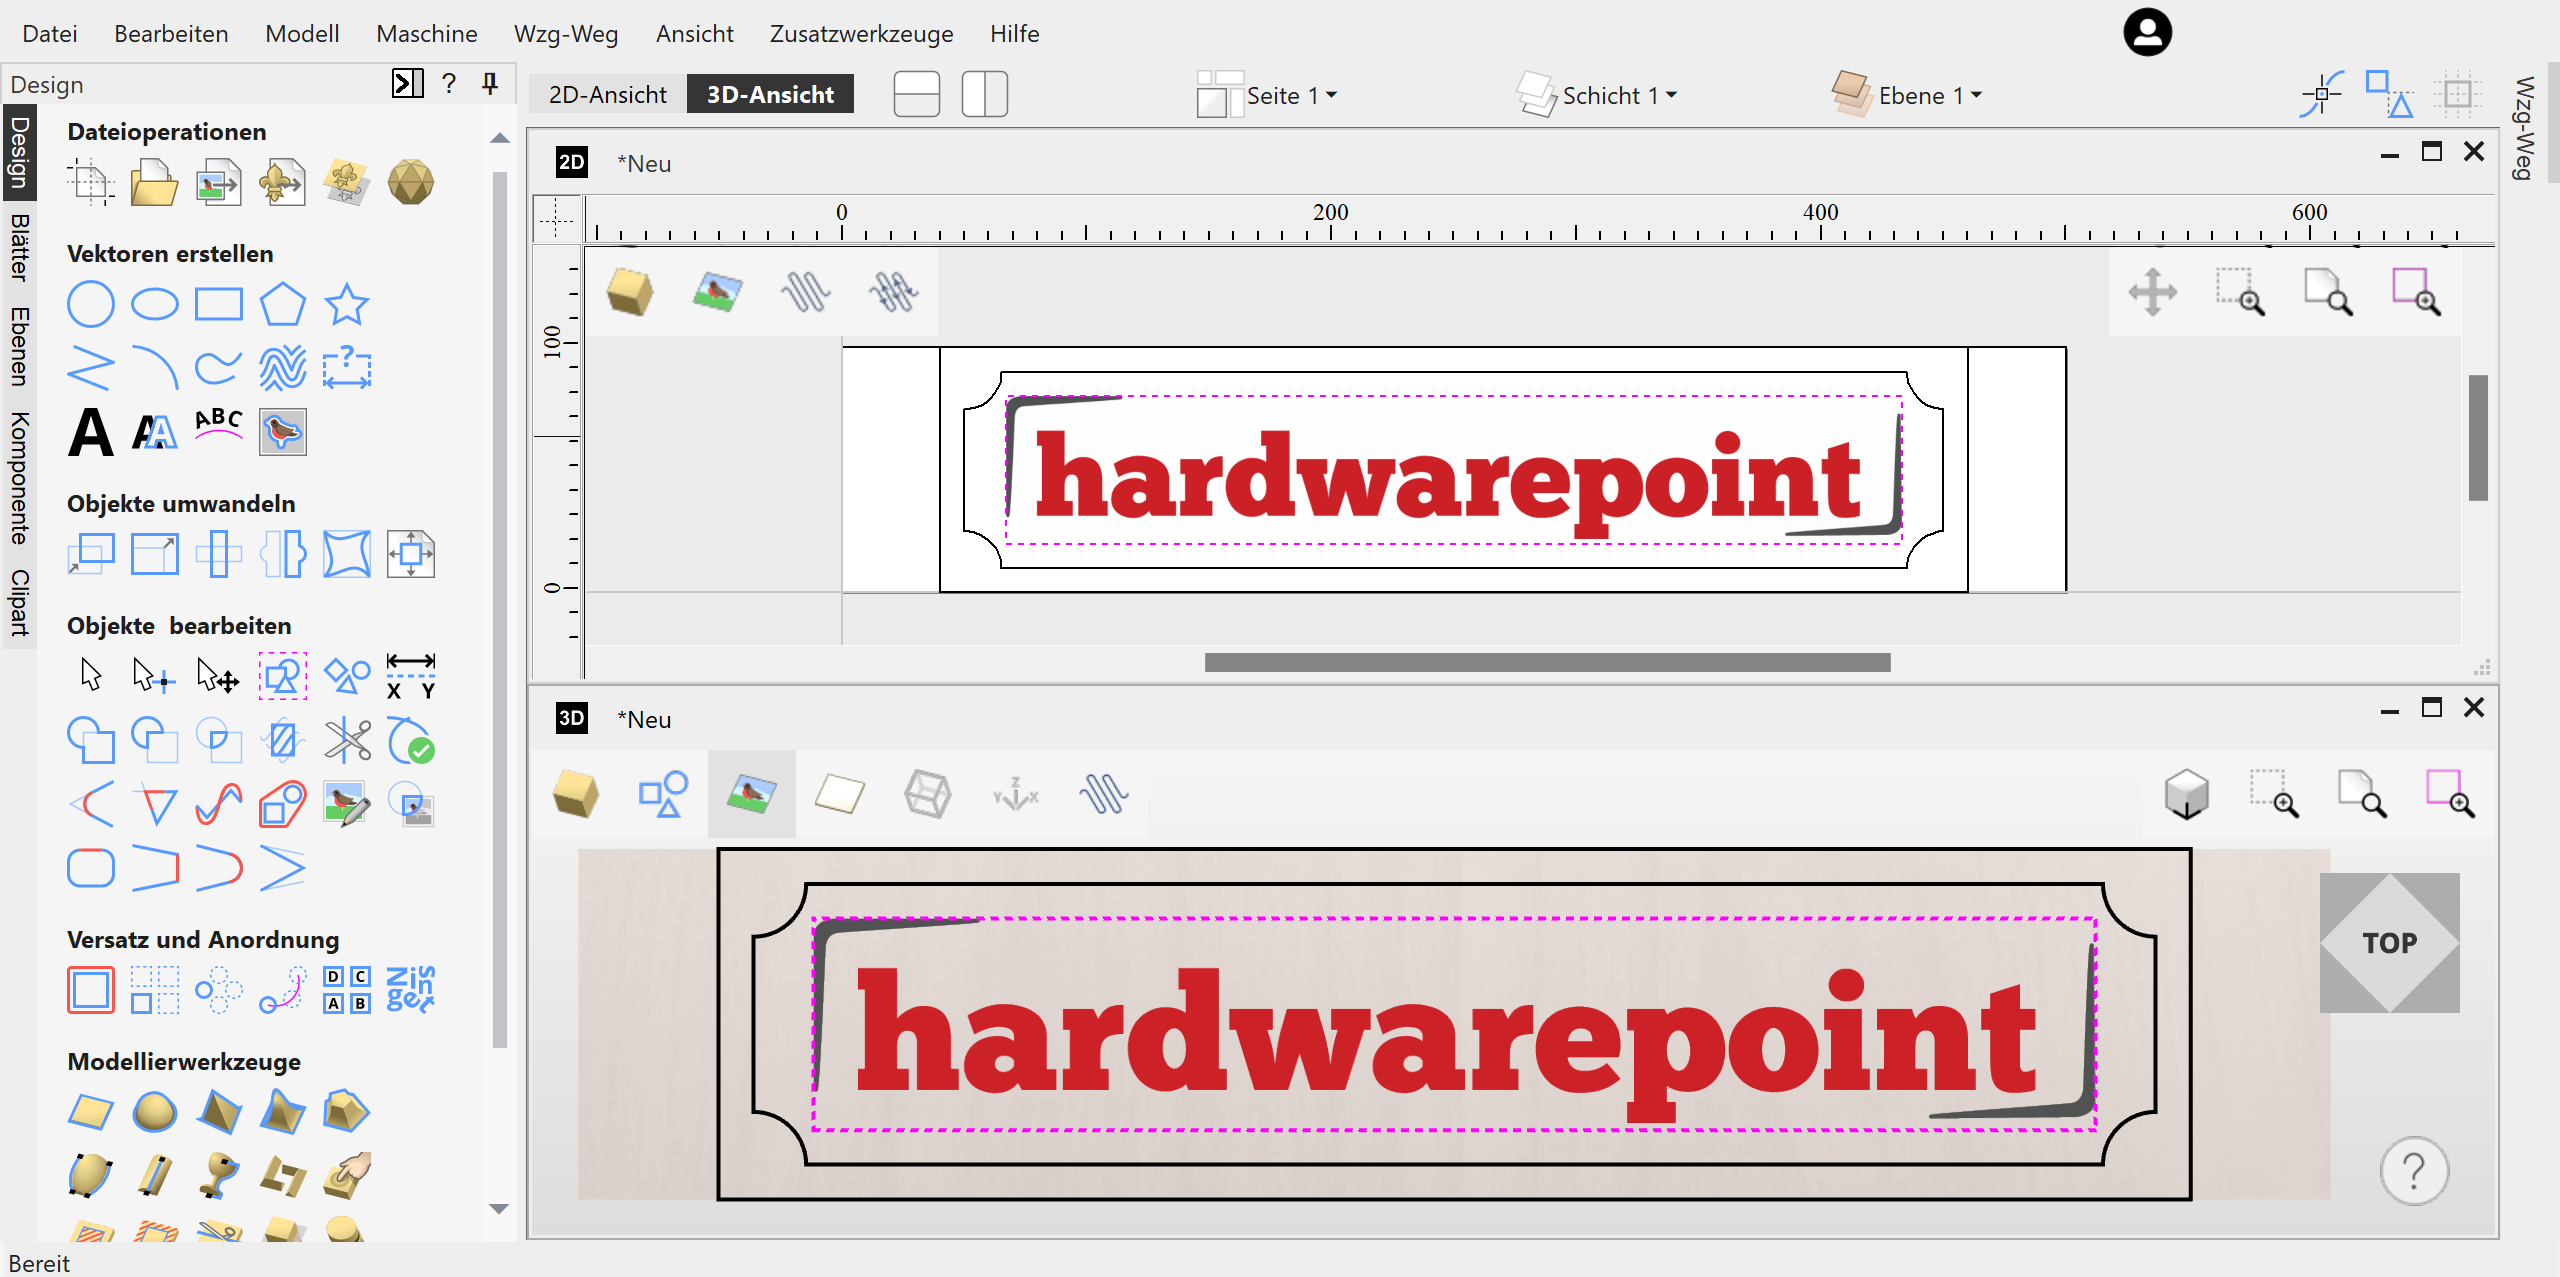Open the Zusatzwerkzeuge menu
2560x1277 pixels.
tap(861, 34)
